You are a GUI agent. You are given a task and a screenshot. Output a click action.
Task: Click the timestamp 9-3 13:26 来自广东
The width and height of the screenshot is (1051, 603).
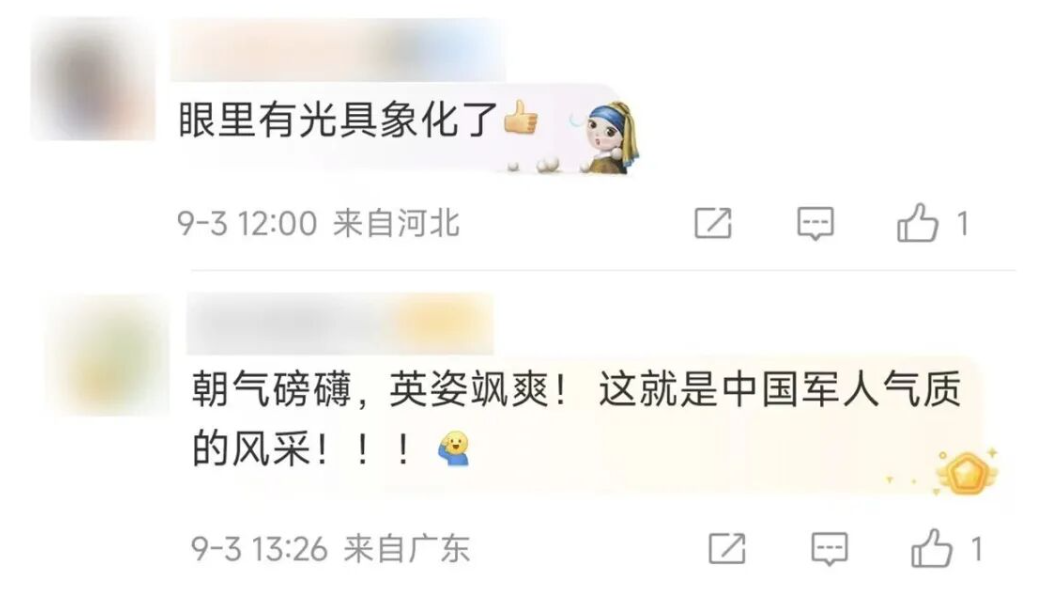click(330, 549)
